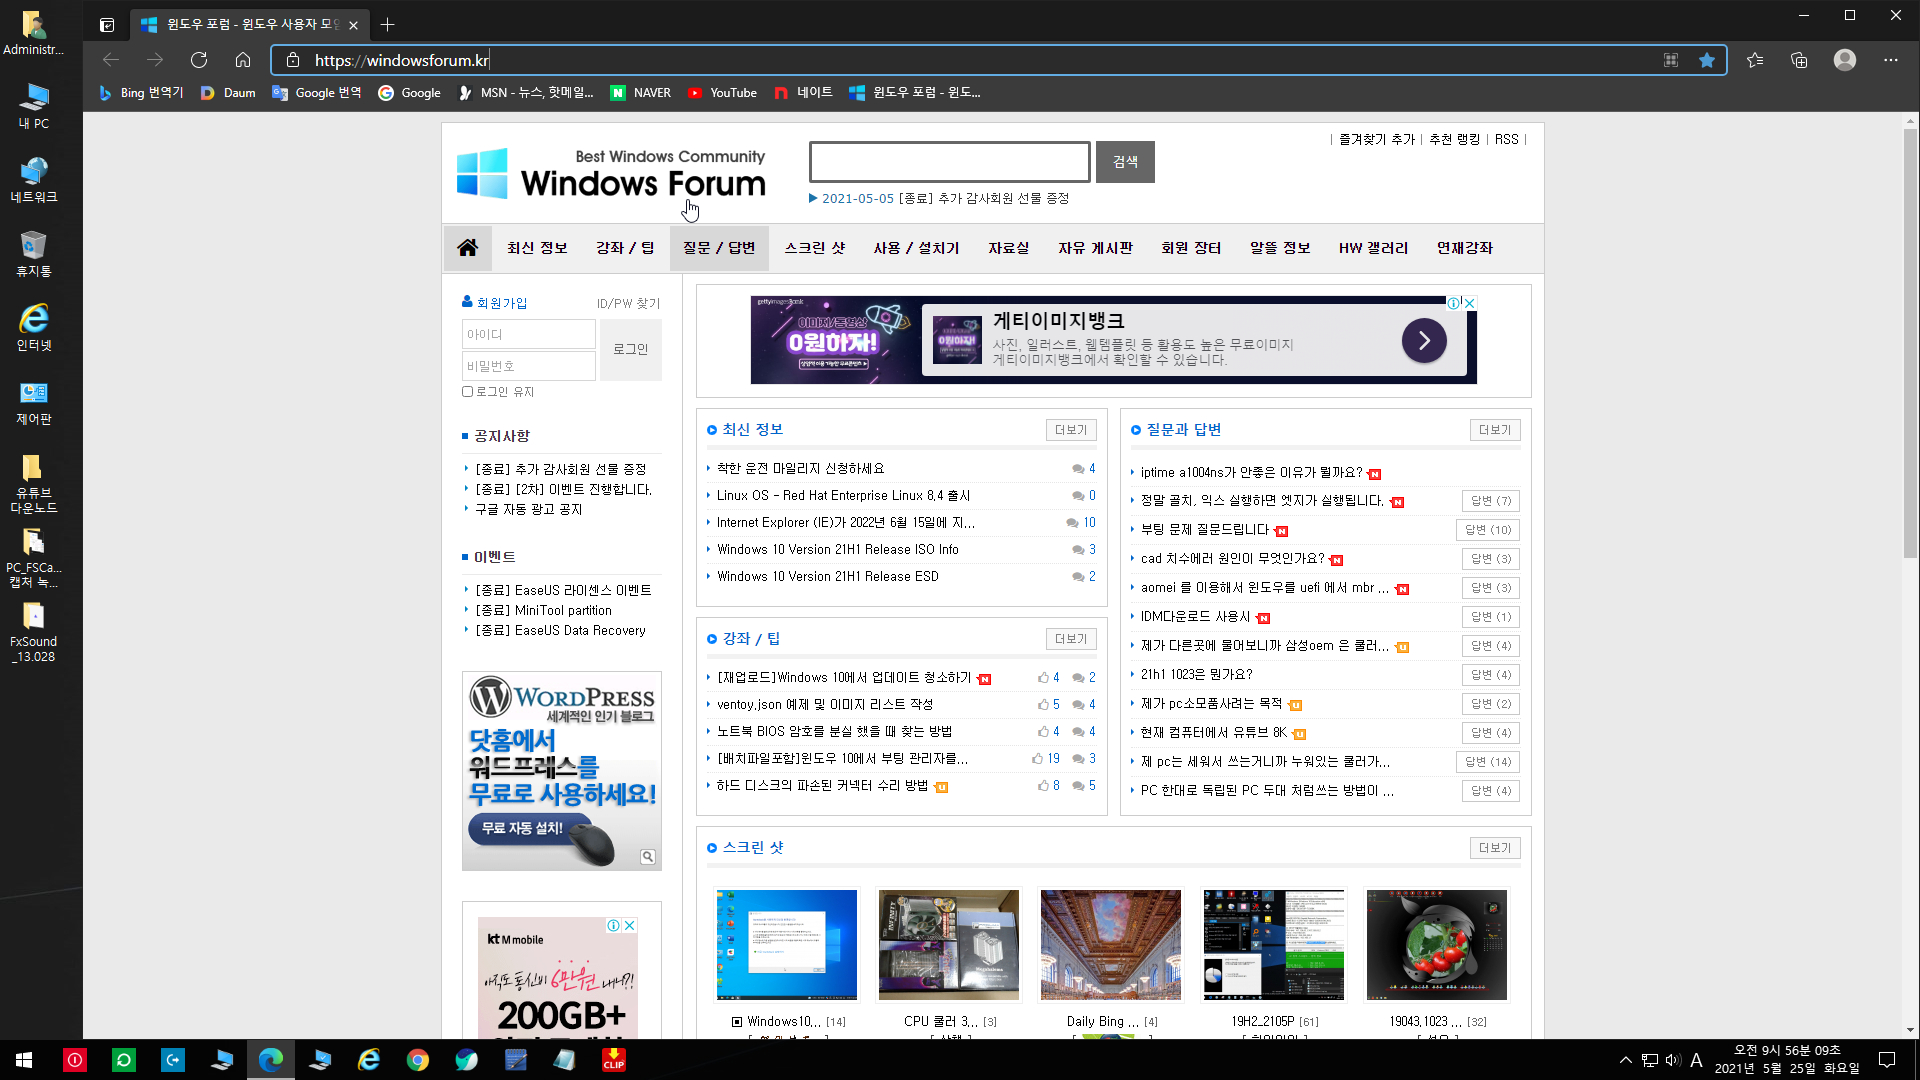Open the browser profile avatar
The image size is (1920, 1080).
coord(1845,60)
